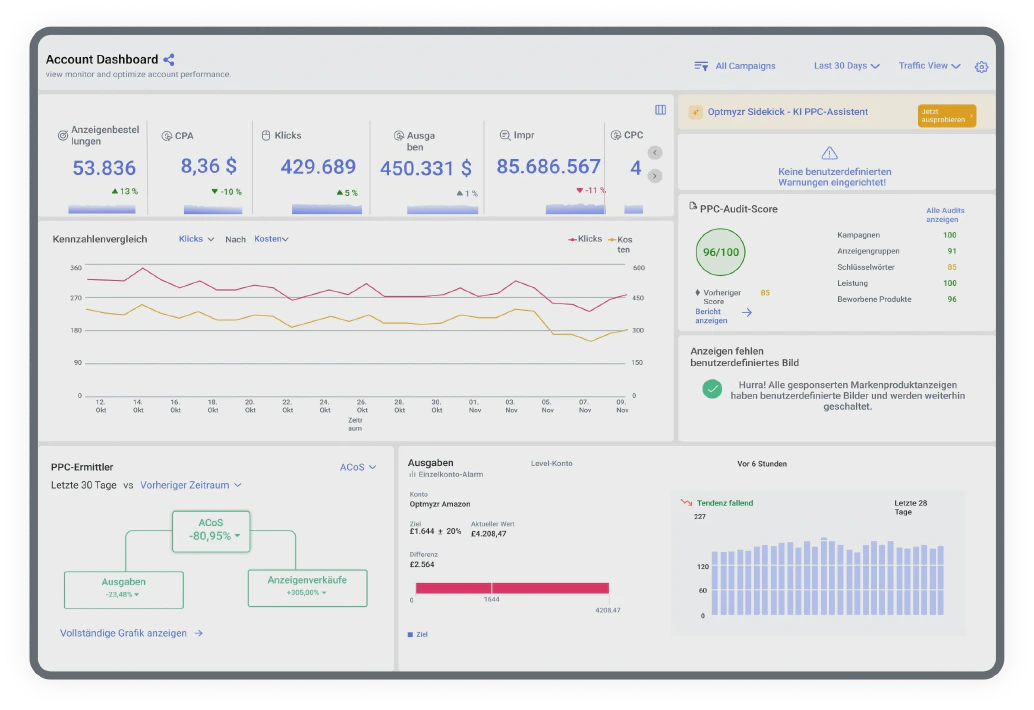
Task: Expand the Vorheriger Zeitraum dropdown
Action: click(x=191, y=485)
